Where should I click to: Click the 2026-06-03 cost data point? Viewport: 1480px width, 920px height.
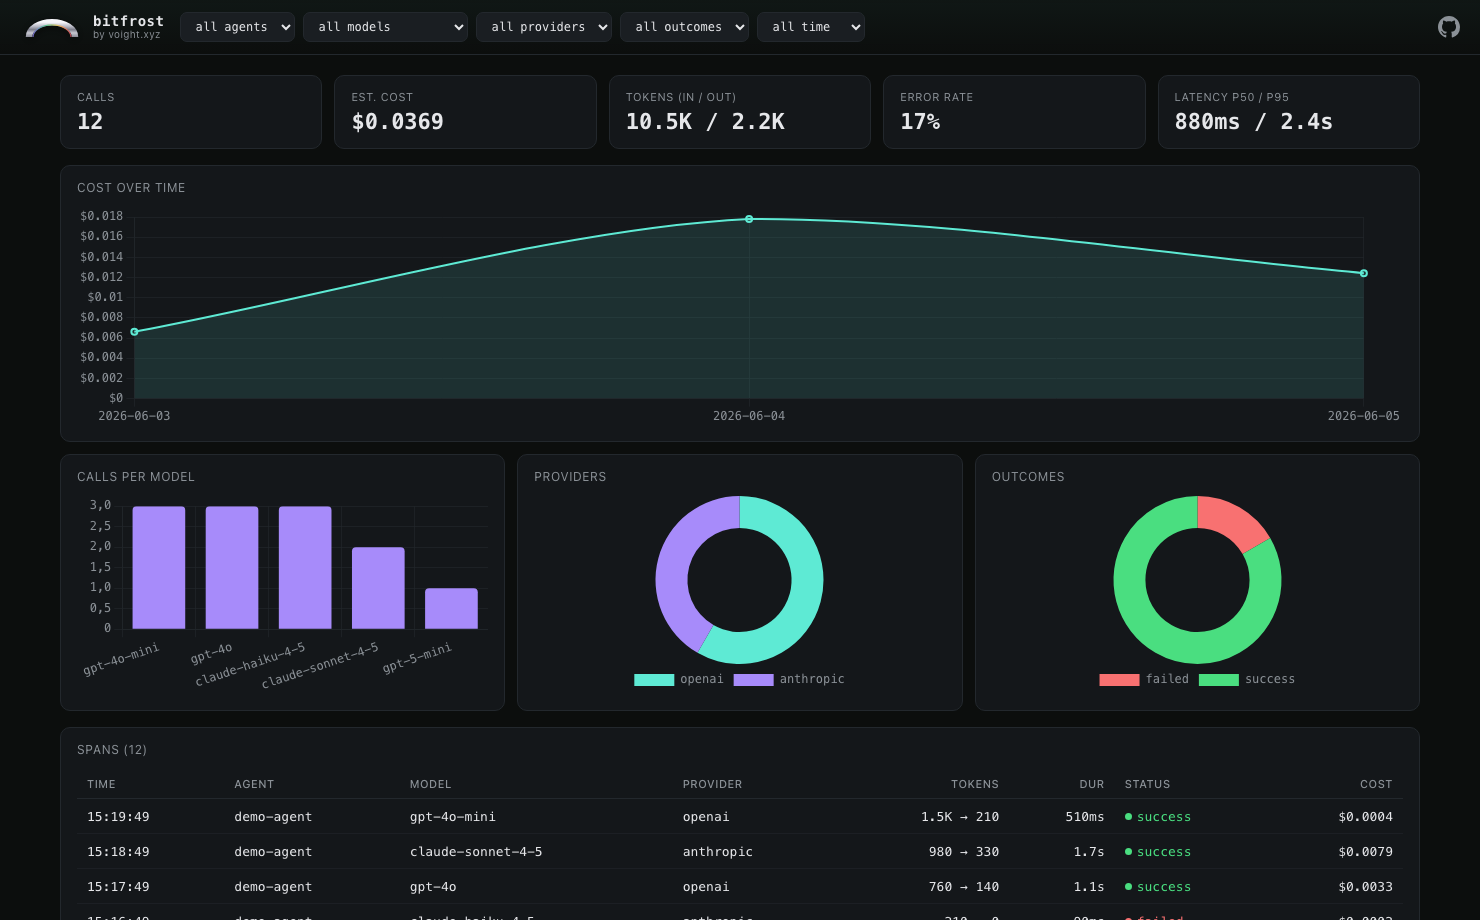134,332
